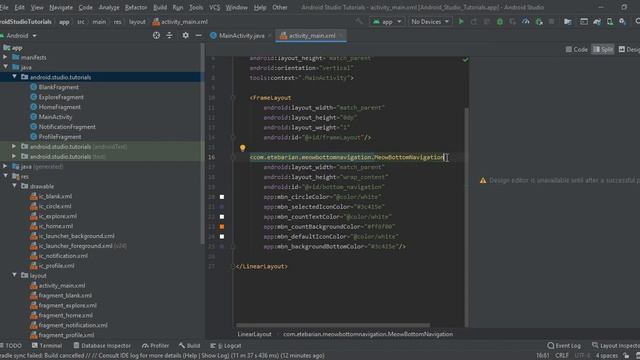Screen dimensions: 640x360
Task: Click the Select Opened File target icon
Action: pyautogui.click(x=156, y=36)
